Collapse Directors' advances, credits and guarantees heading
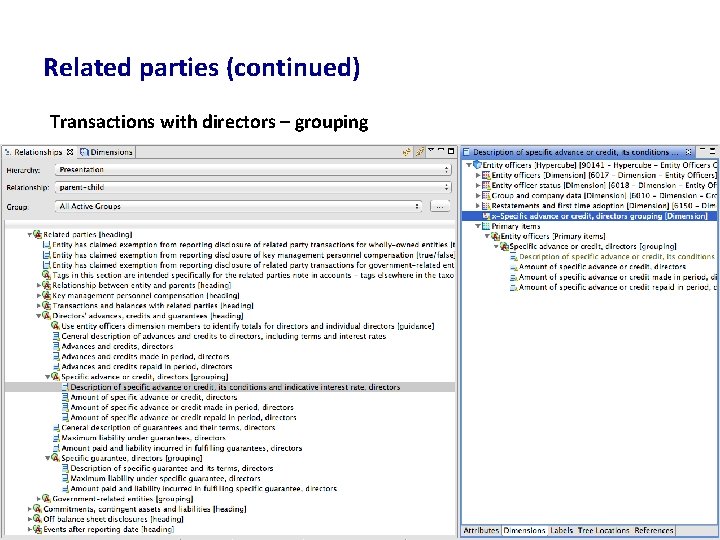 click(x=39, y=316)
